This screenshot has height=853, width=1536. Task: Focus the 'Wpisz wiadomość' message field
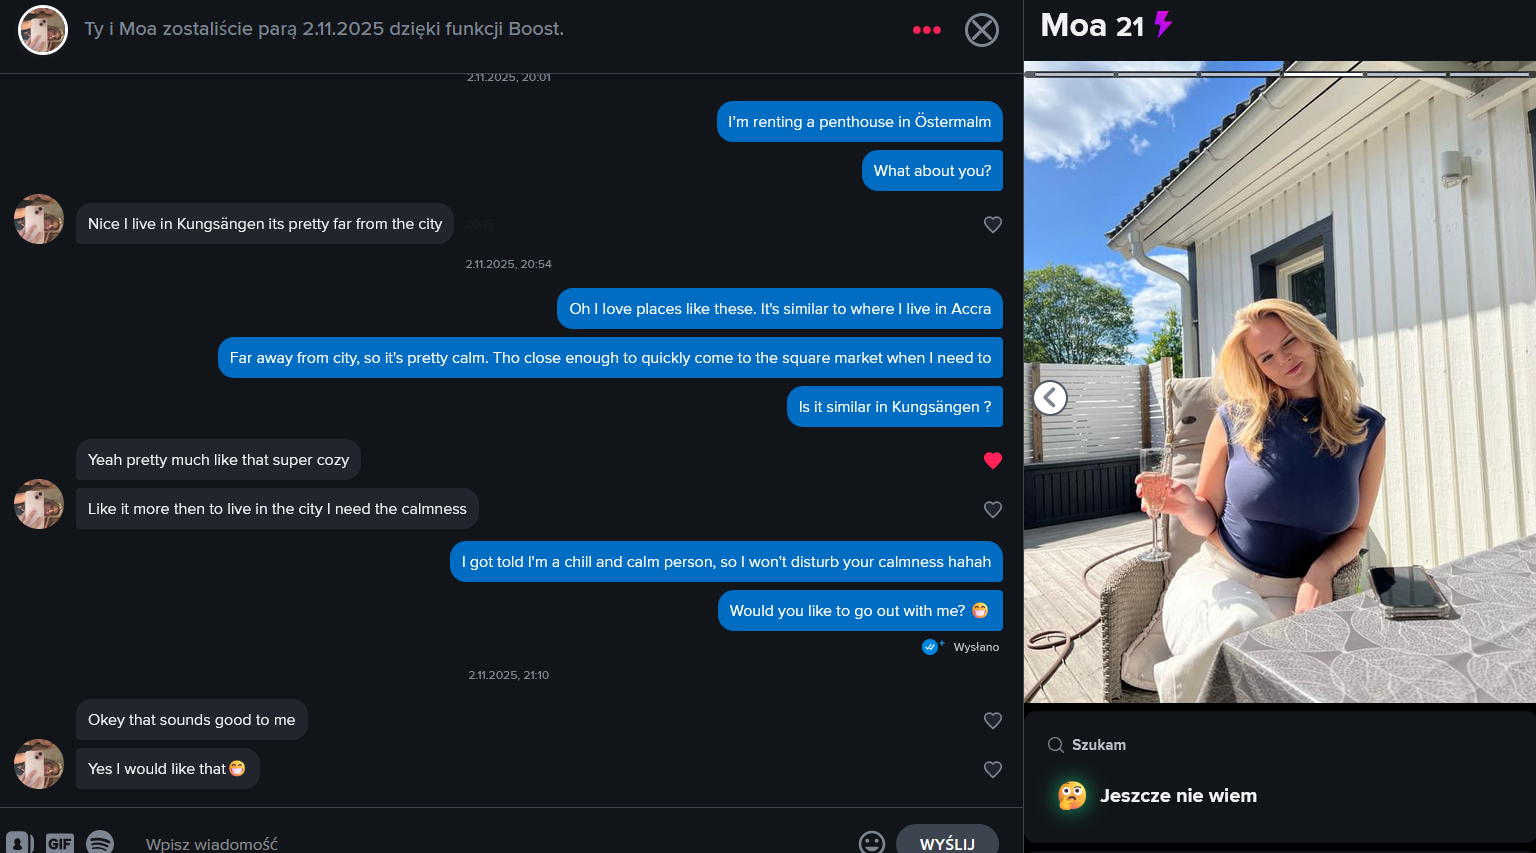pyautogui.click(x=490, y=844)
